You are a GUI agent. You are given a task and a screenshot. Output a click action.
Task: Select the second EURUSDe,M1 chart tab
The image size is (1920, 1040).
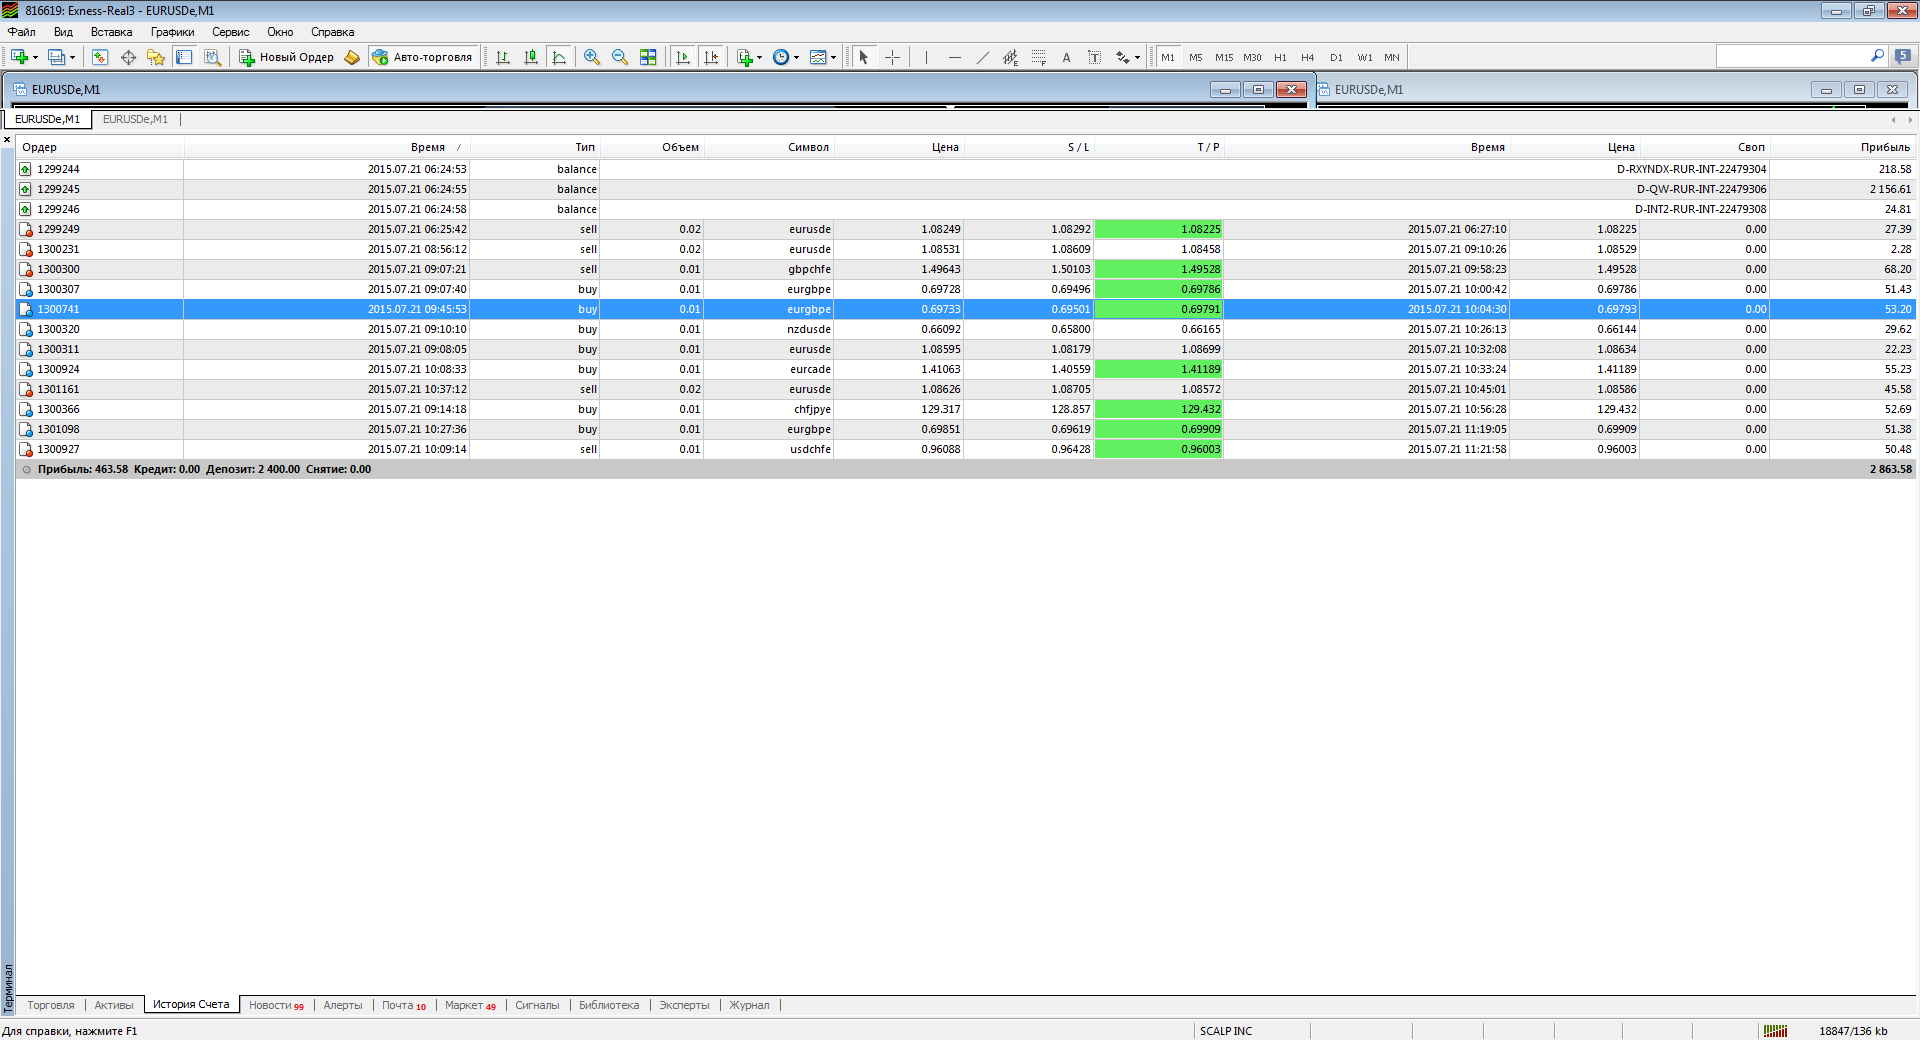pyautogui.click(x=135, y=119)
